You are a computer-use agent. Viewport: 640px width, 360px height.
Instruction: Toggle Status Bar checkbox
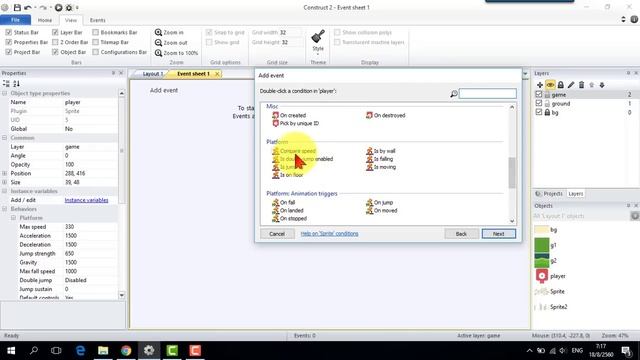click(x=9, y=32)
